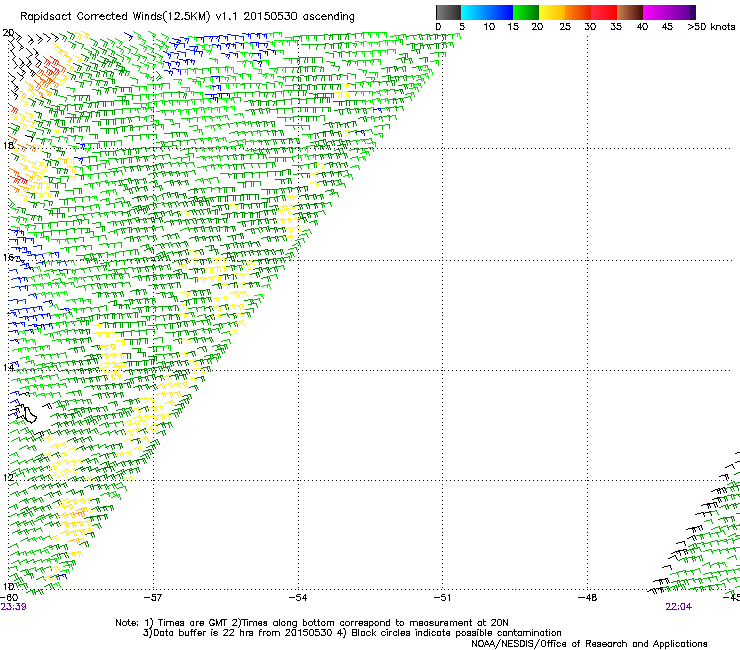Click the cyan 5-10 knots legend color
This screenshot has width=740, height=650.
(474, 12)
